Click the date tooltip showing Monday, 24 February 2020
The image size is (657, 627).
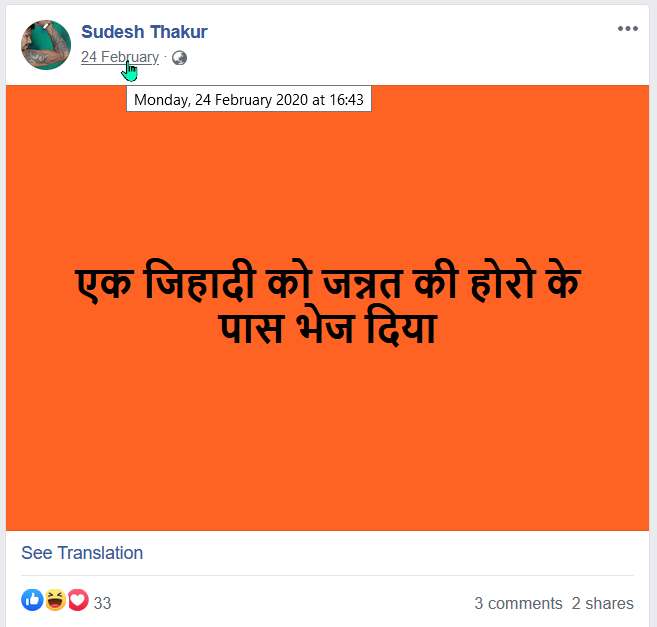point(248,99)
